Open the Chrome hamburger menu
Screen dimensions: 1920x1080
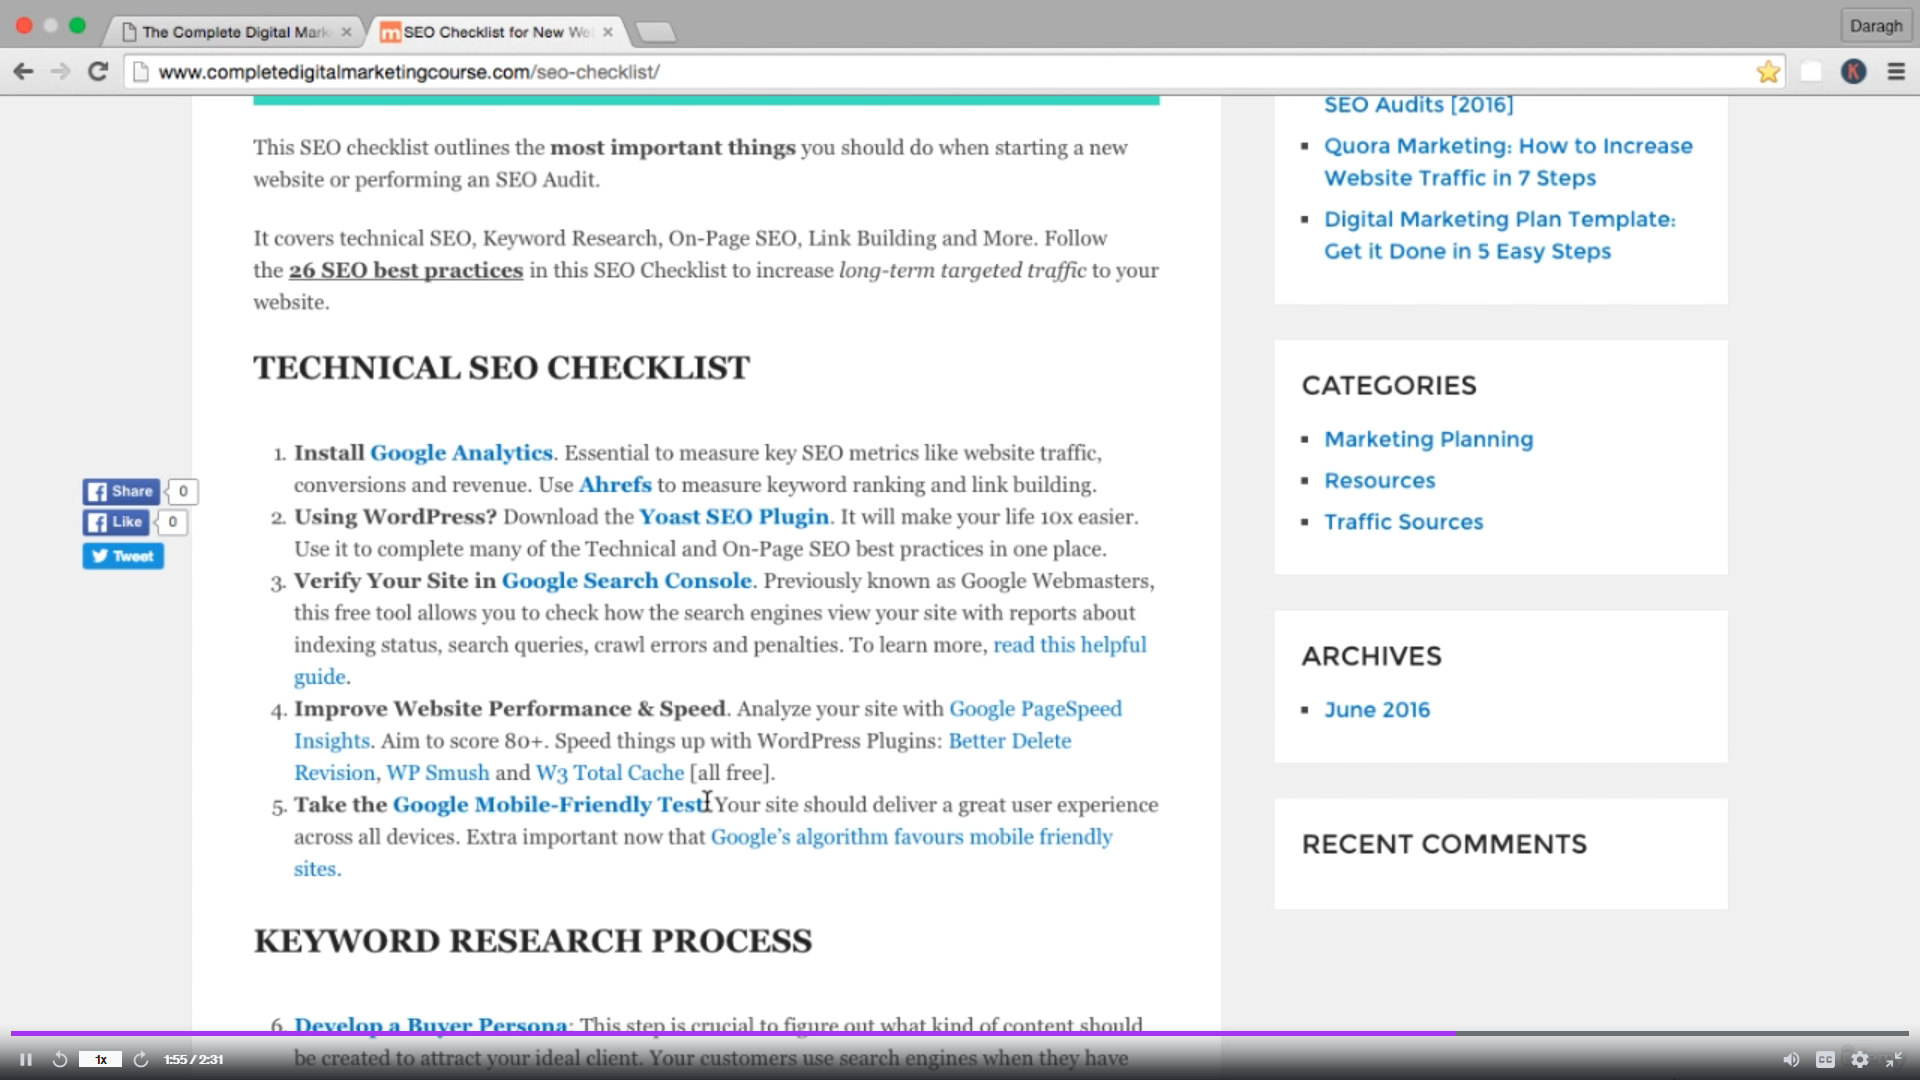(1896, 72)
